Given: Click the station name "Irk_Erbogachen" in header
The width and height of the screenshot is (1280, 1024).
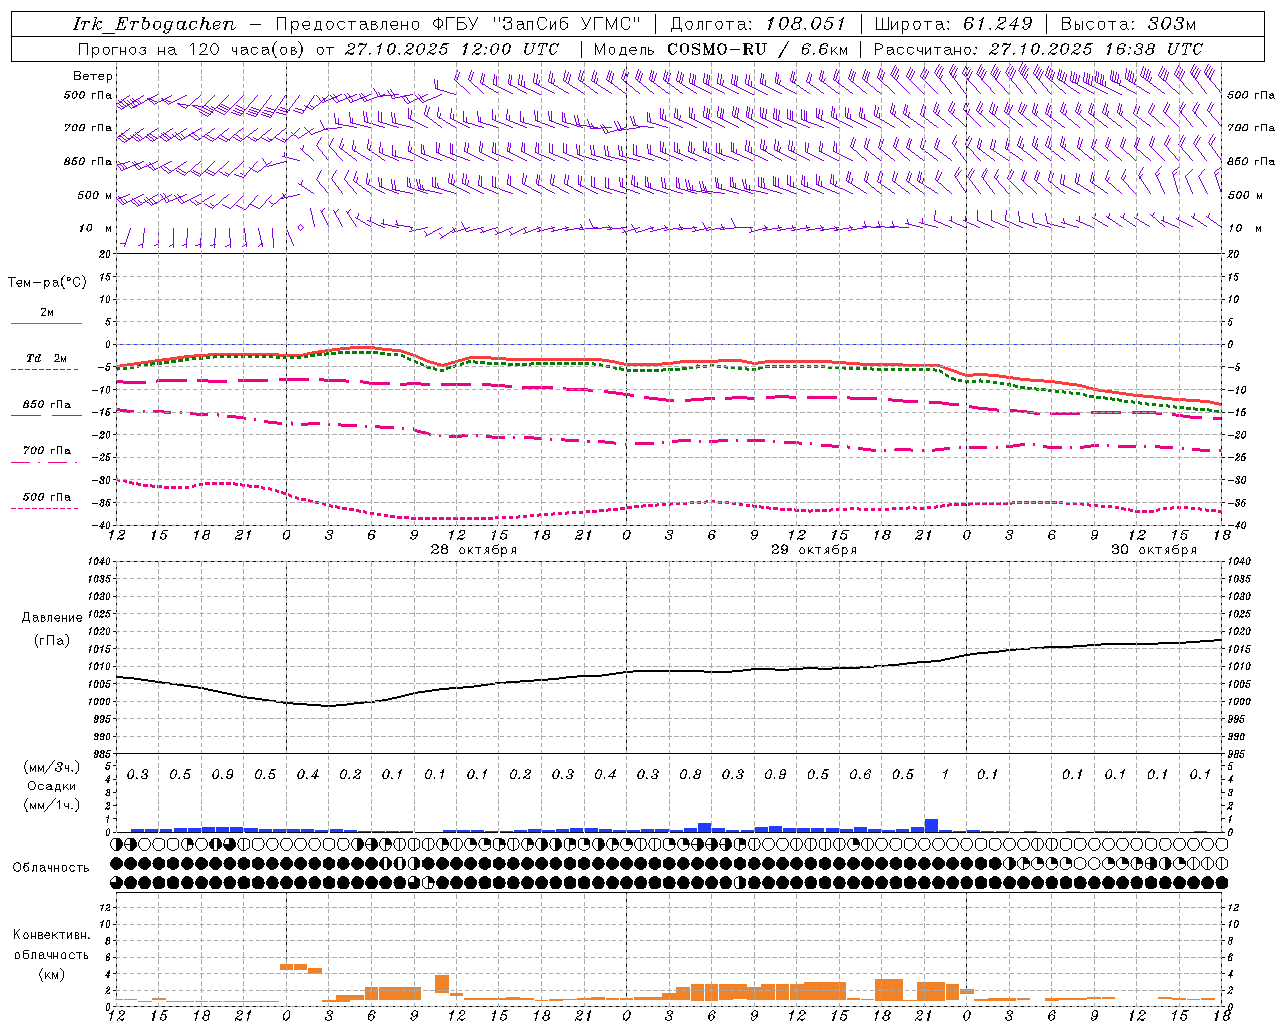Looking at the screenshot, I should coord(154,24).
